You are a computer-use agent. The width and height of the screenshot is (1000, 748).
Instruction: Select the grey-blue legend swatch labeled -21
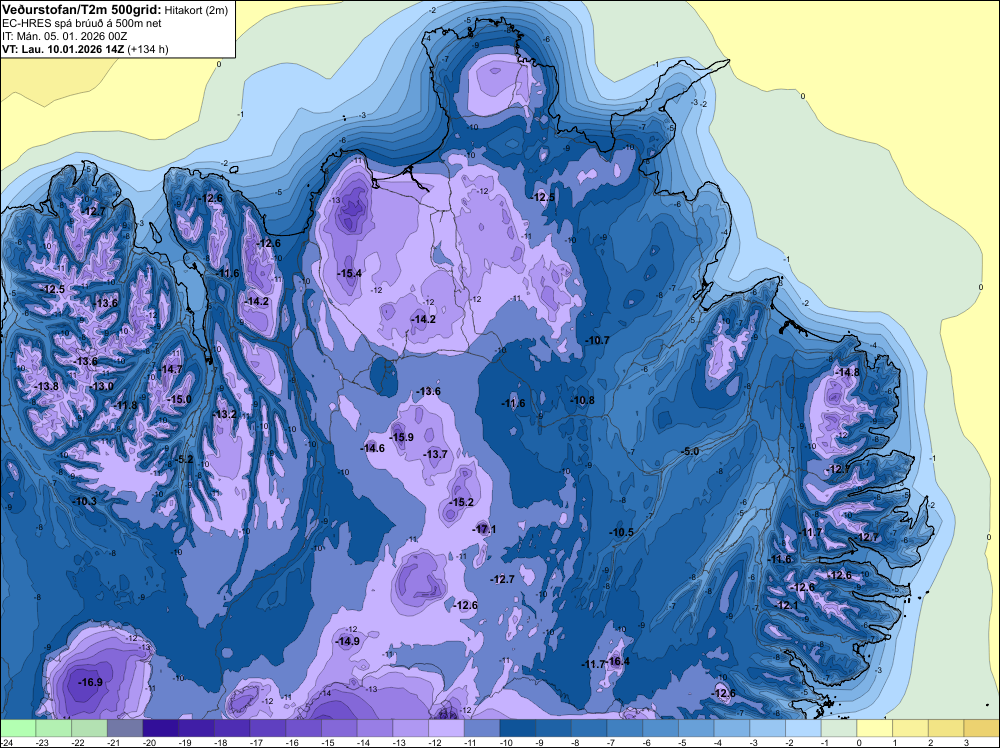pyautogui.click(x=125, y=728)
